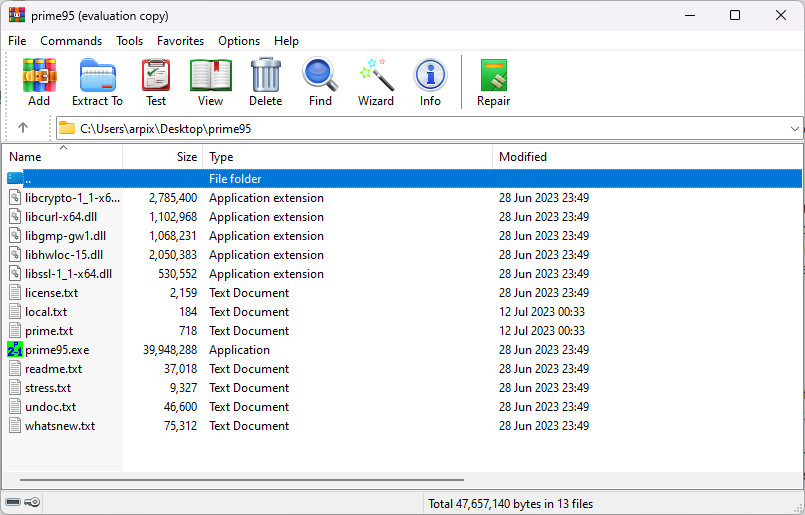The width and height of the screenshot is (805, 515).
Task: Click the drive icon in status bar
Action: 13,502
